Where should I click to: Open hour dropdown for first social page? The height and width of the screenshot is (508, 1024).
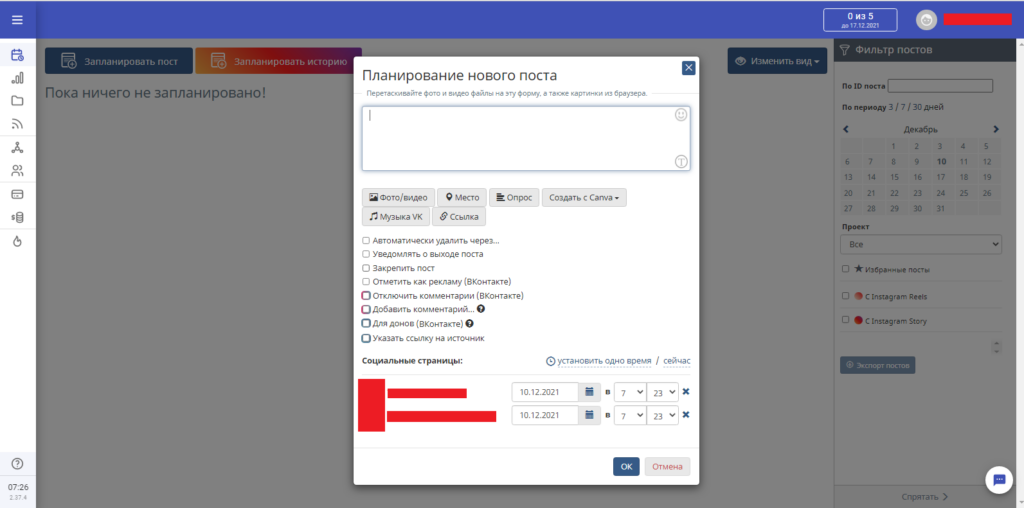click(x=629, y=392)
